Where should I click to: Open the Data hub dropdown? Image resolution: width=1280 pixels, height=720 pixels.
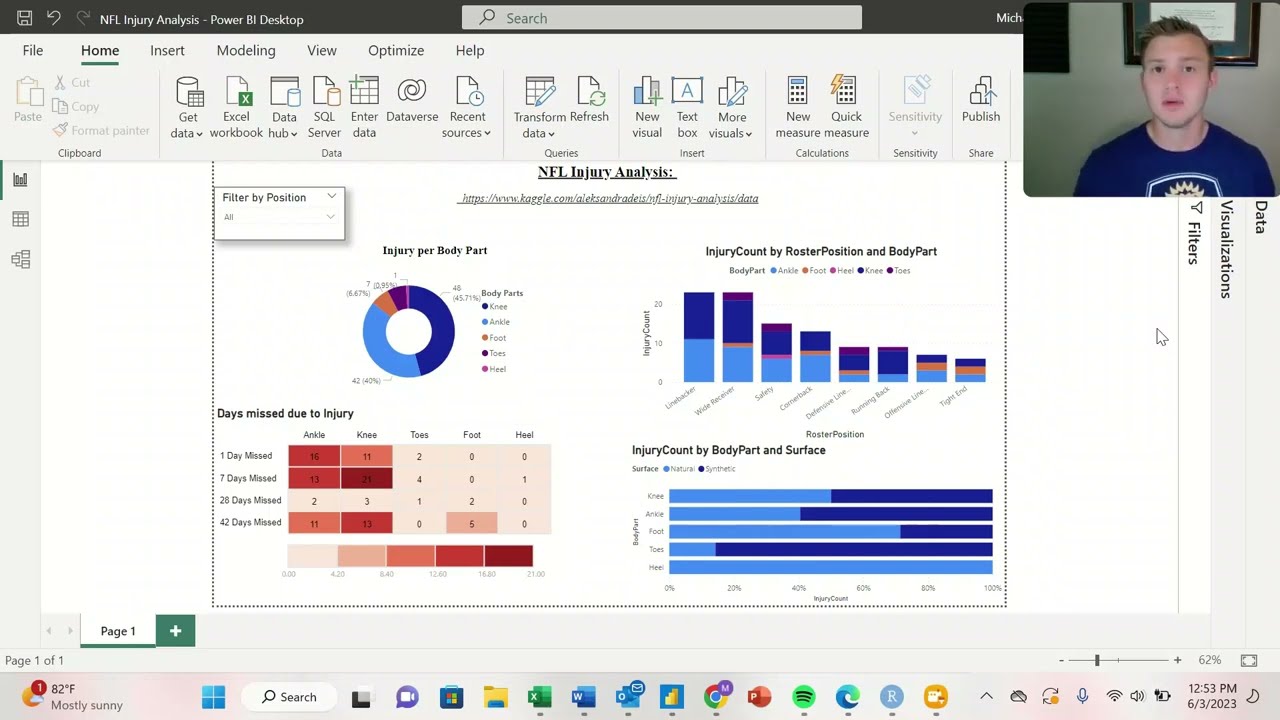click(293, 134)
